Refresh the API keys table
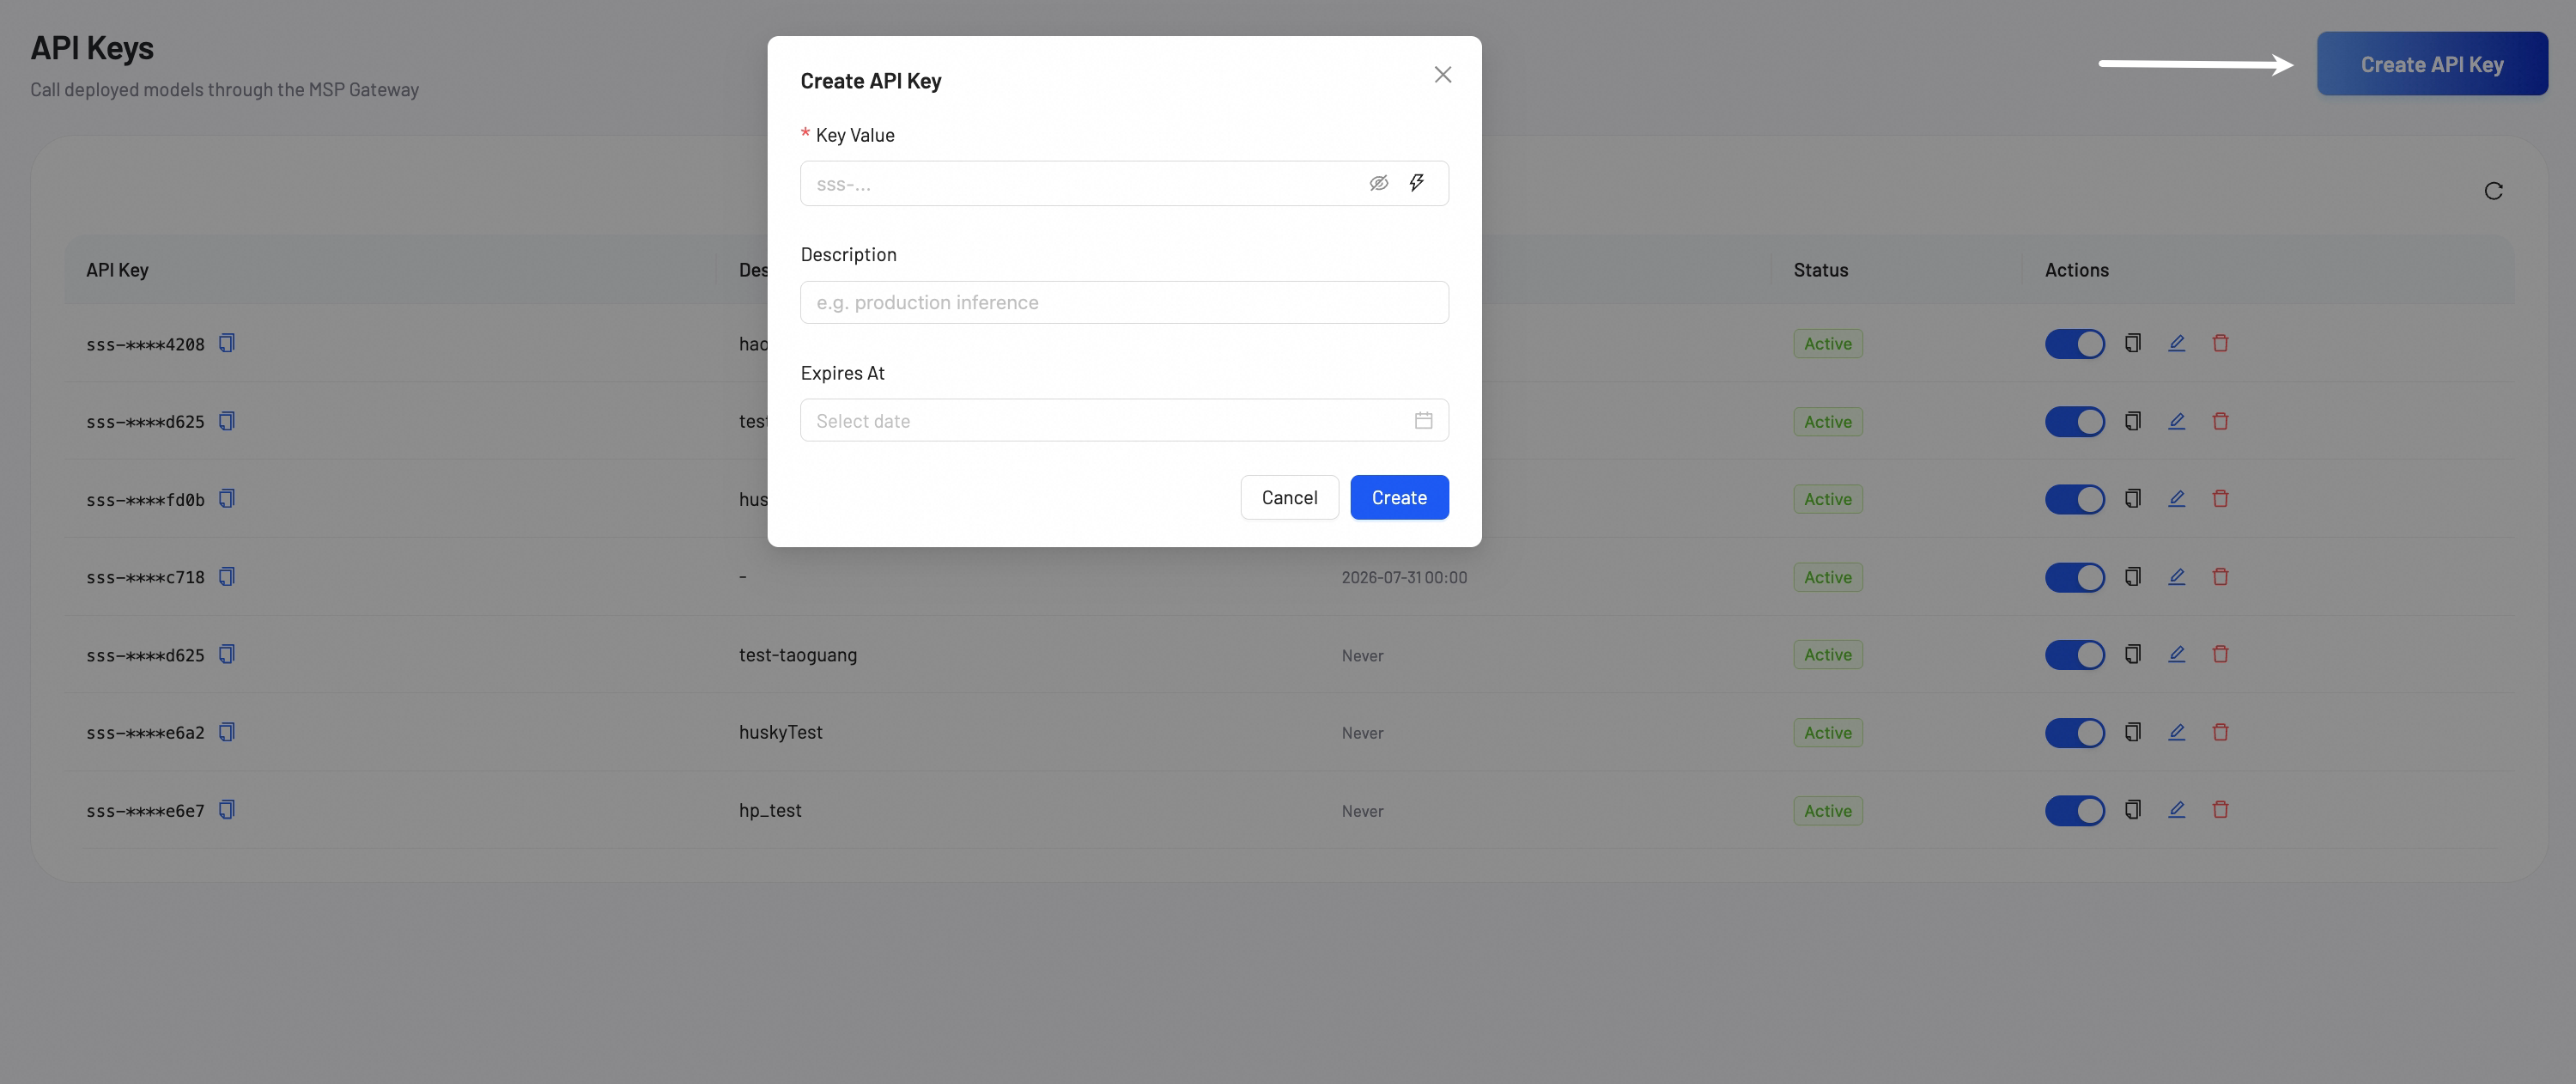The image size is (2576, 1084). click(x=2493, y=191)
